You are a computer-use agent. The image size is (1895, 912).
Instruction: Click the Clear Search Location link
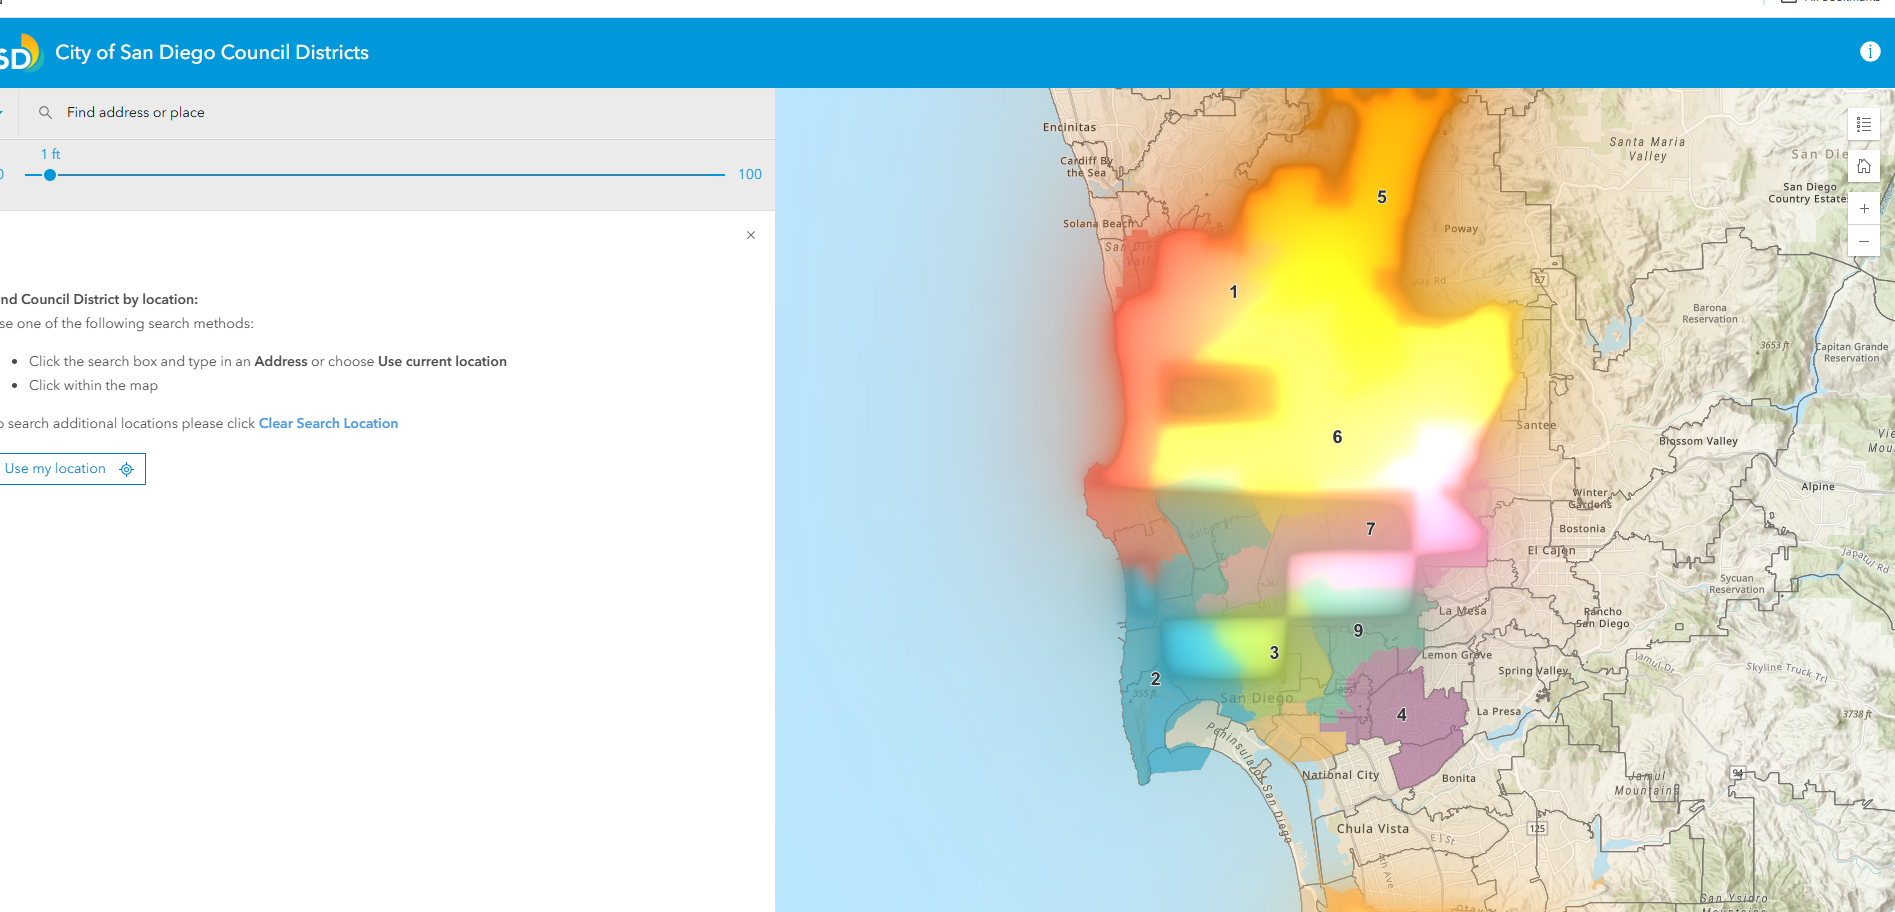click(328, 423)
